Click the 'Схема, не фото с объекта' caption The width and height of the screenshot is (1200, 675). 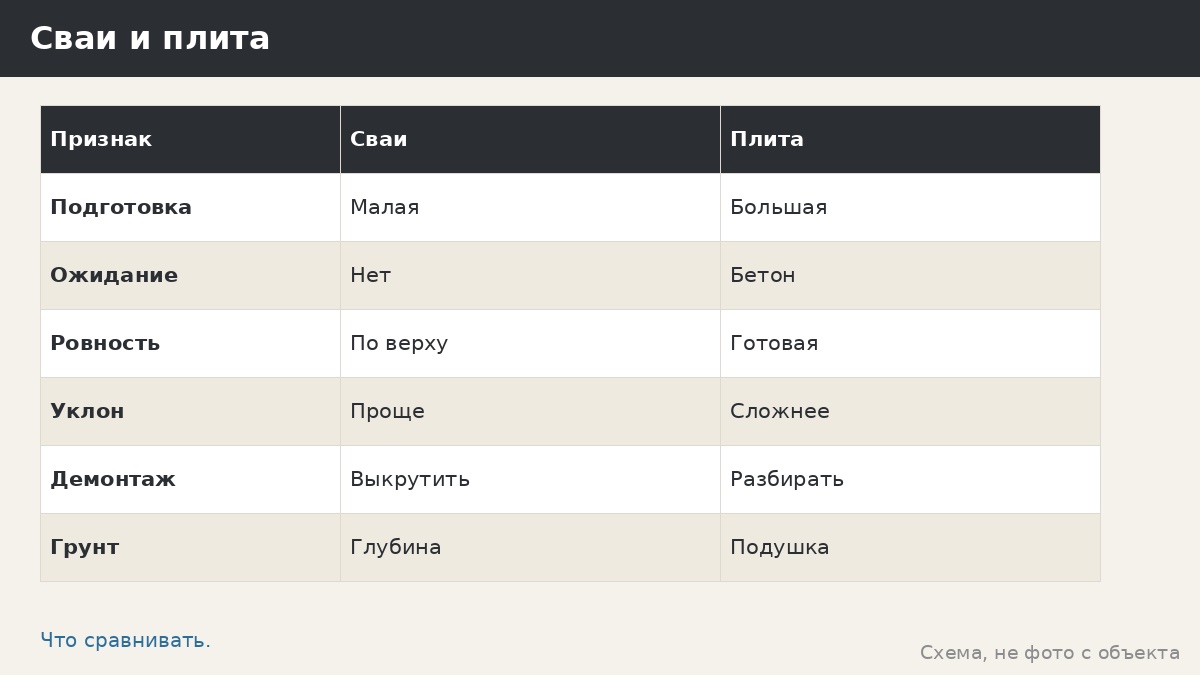(x=1050, y=653)
